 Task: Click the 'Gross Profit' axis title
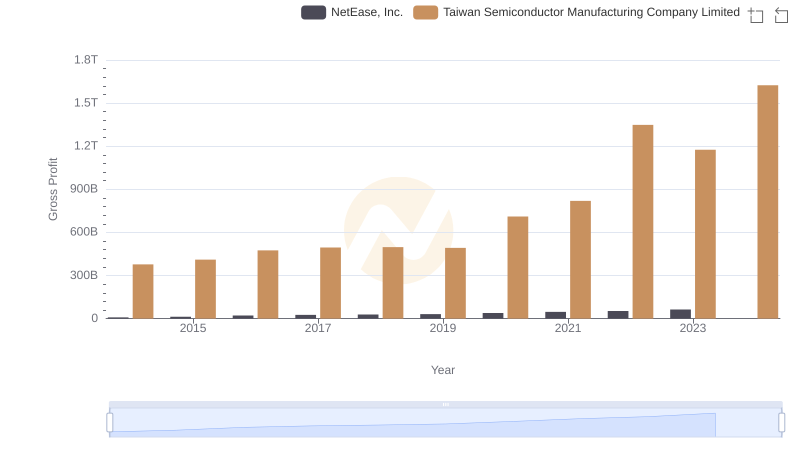point(53,189)
